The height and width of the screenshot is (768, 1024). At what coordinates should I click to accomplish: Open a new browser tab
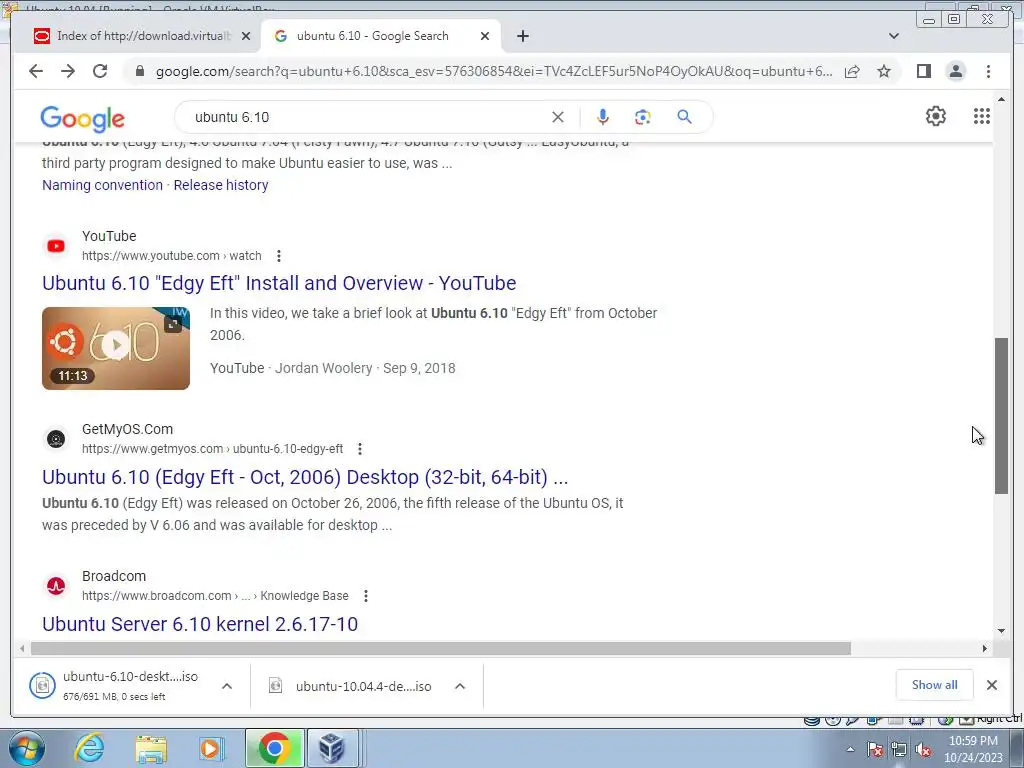pos(522,36)
